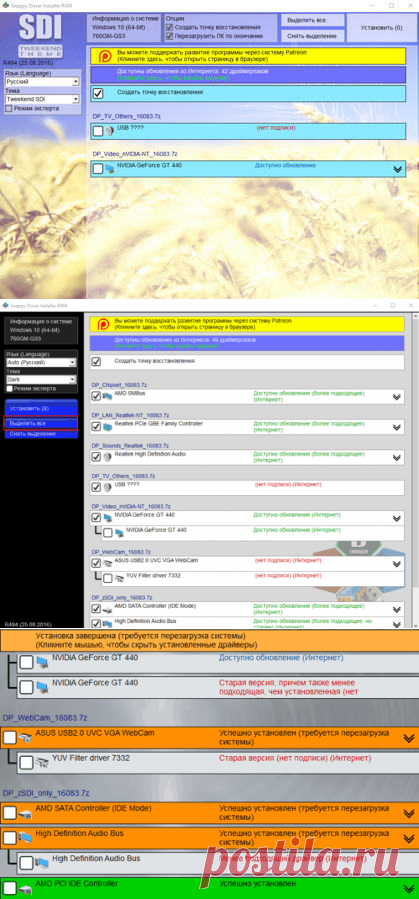Click the ASUS USB2.0 UVC VGA WebCam icon in Dark window
The image size is (419, 899).
(107, 564)
